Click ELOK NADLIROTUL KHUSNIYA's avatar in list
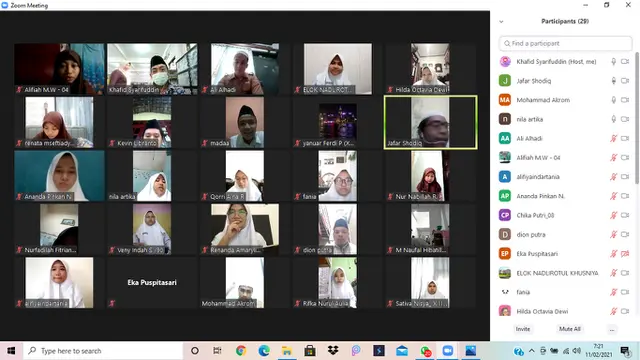The height and width of the screenshot is (360, 640). pyautogui.click(x=505, y=273)
